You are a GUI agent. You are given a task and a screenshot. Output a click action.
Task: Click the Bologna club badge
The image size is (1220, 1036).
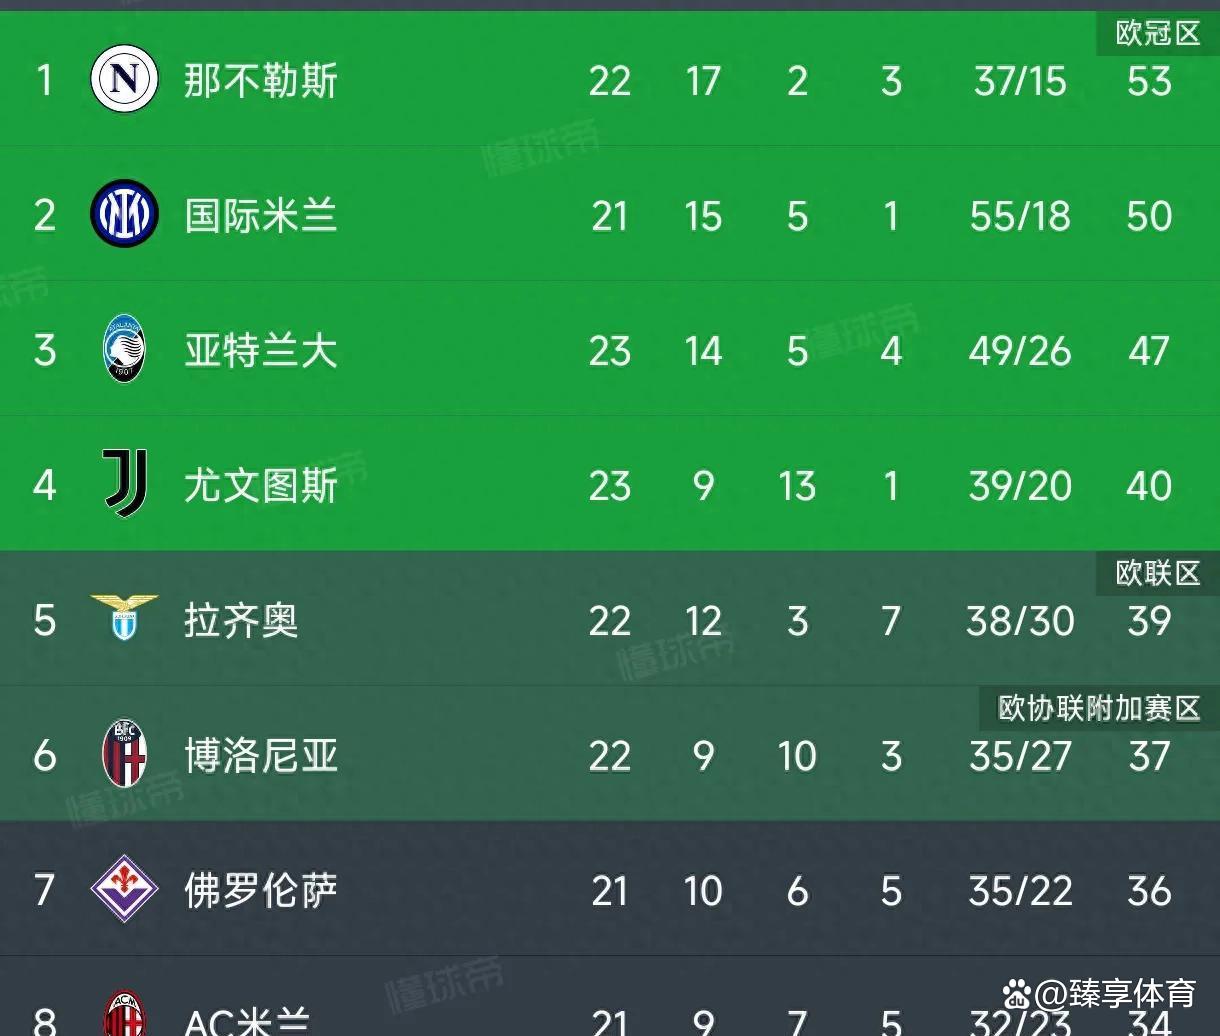coord(124,754)
